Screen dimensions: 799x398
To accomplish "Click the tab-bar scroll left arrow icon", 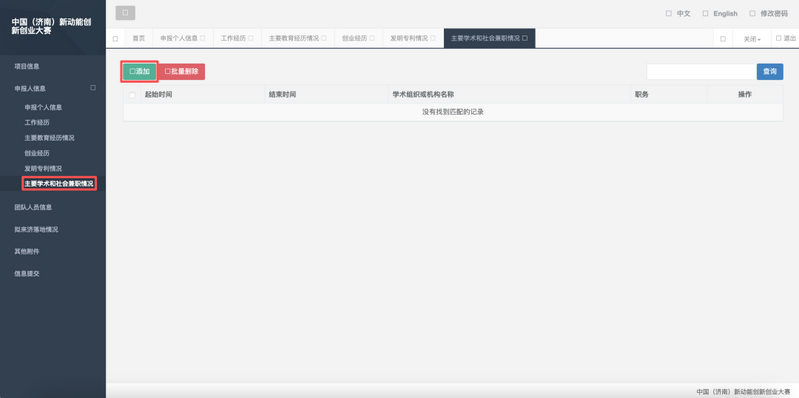I will (x=115, y=39).
